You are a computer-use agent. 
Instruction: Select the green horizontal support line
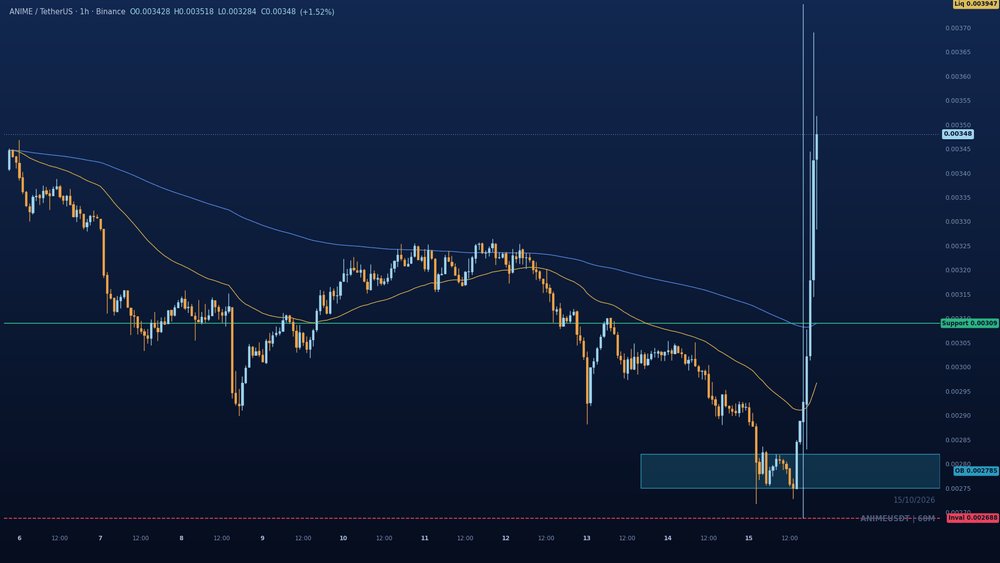(472, 323)
